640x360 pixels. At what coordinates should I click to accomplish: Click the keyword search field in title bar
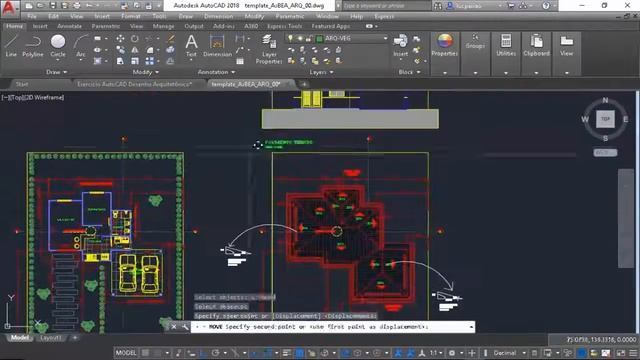click(386, 6)
